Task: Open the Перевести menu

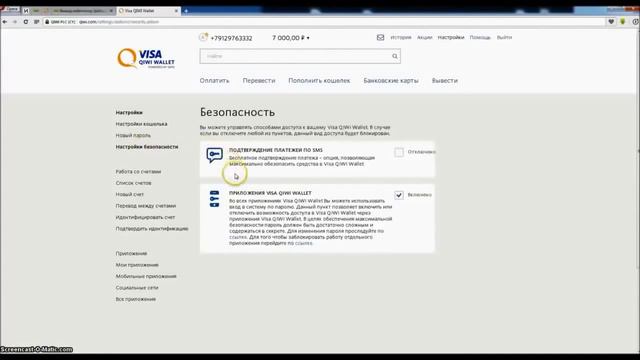Action: pyautogui.click(x=259, y=80)
